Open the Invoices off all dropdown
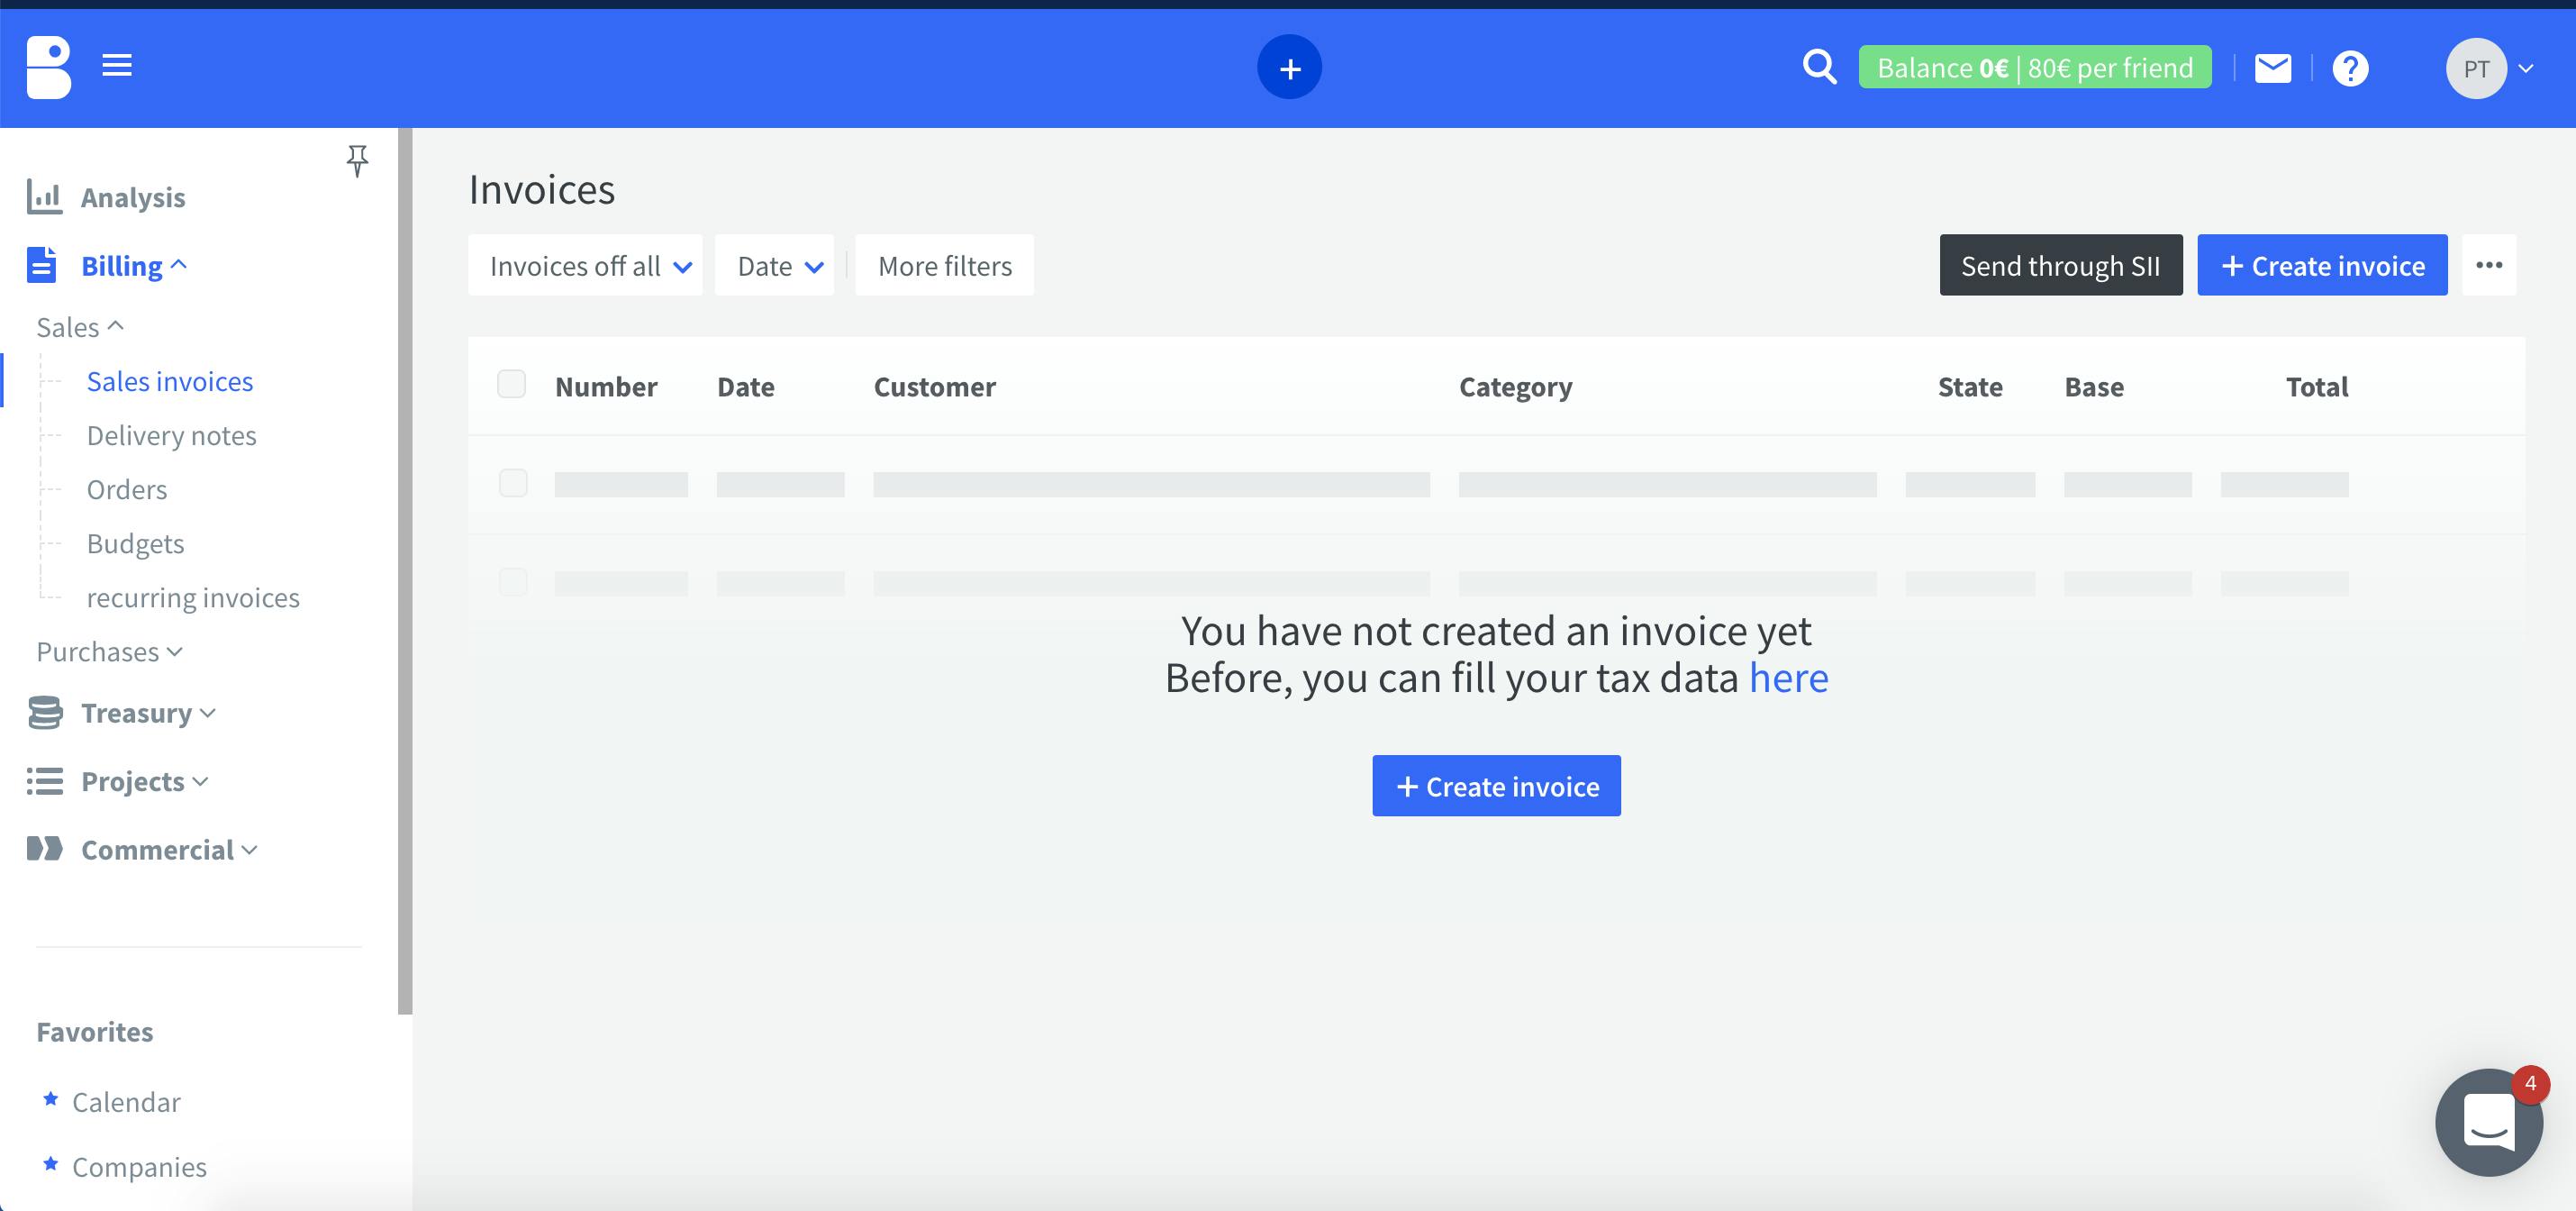This screenshot has height=1211, width=2576. [x=585, y=266]
